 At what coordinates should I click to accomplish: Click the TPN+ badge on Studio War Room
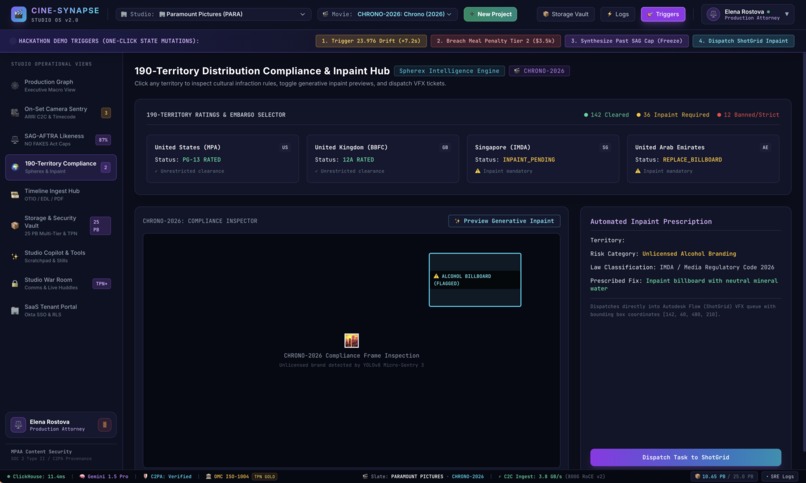[x=102, y=283]
